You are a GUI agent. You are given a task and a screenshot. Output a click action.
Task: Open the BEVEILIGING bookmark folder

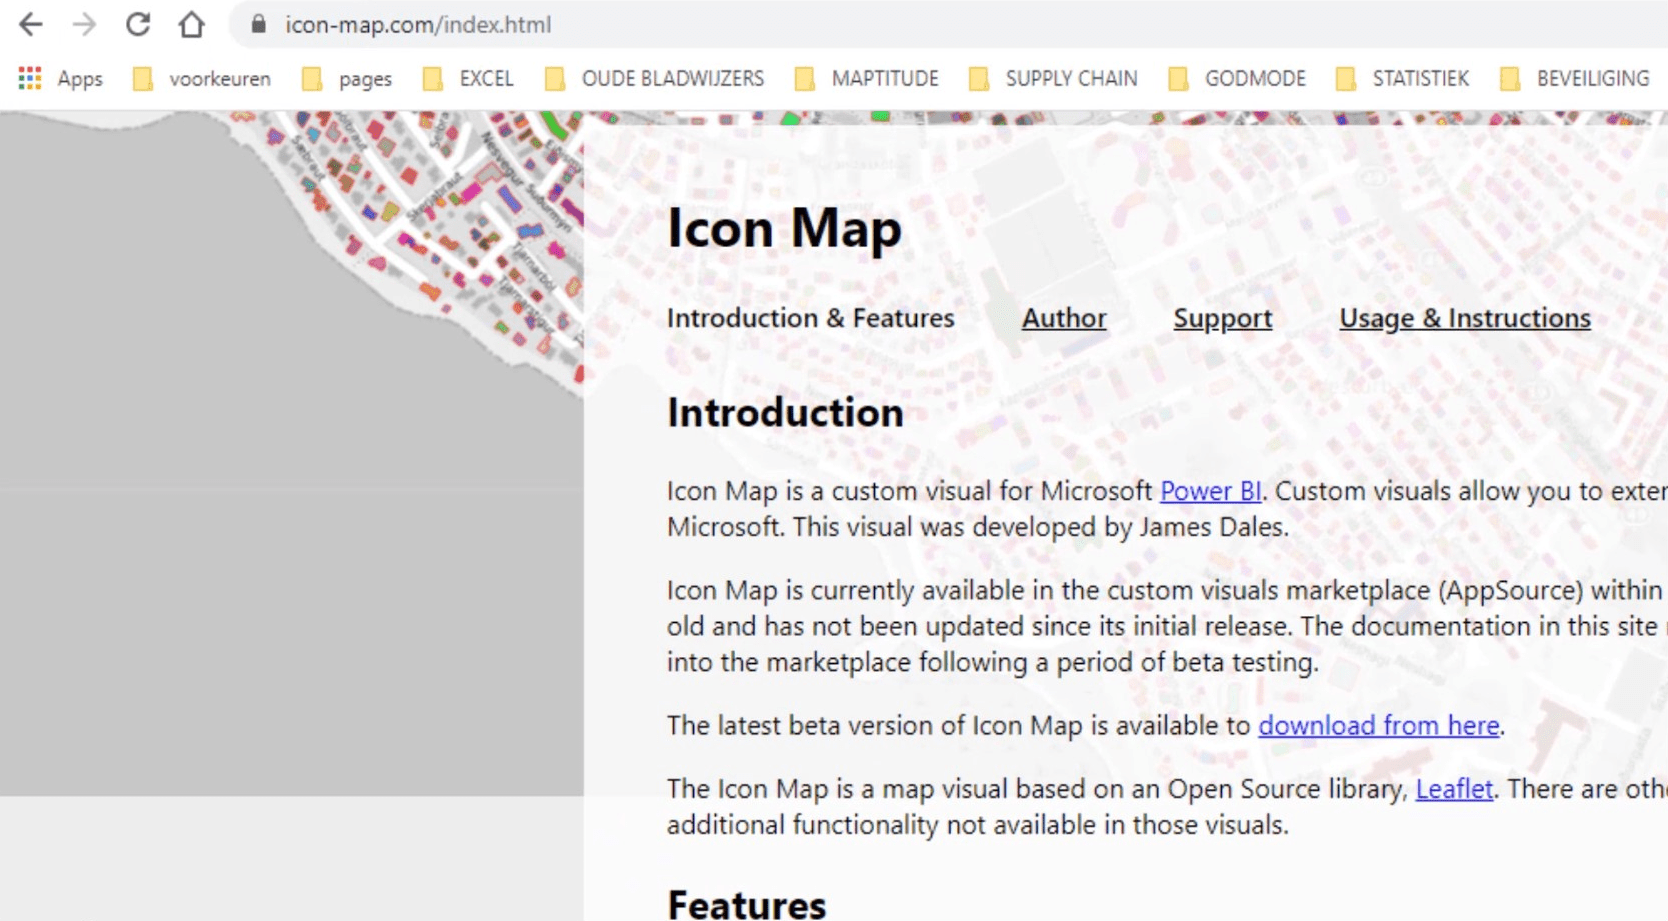point(1575,78)
